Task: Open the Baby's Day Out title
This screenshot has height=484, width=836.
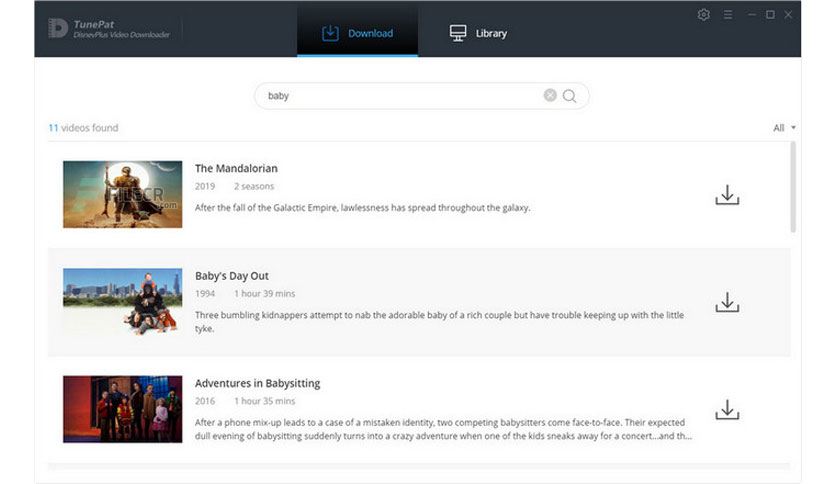Action: pyautogui.click(x=231, y=276)
